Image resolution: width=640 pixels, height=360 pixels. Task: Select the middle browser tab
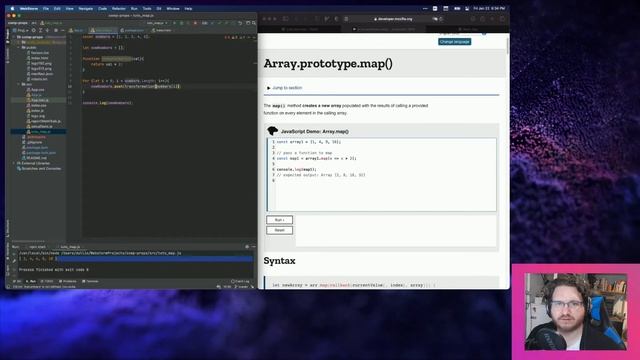[384, 29]
